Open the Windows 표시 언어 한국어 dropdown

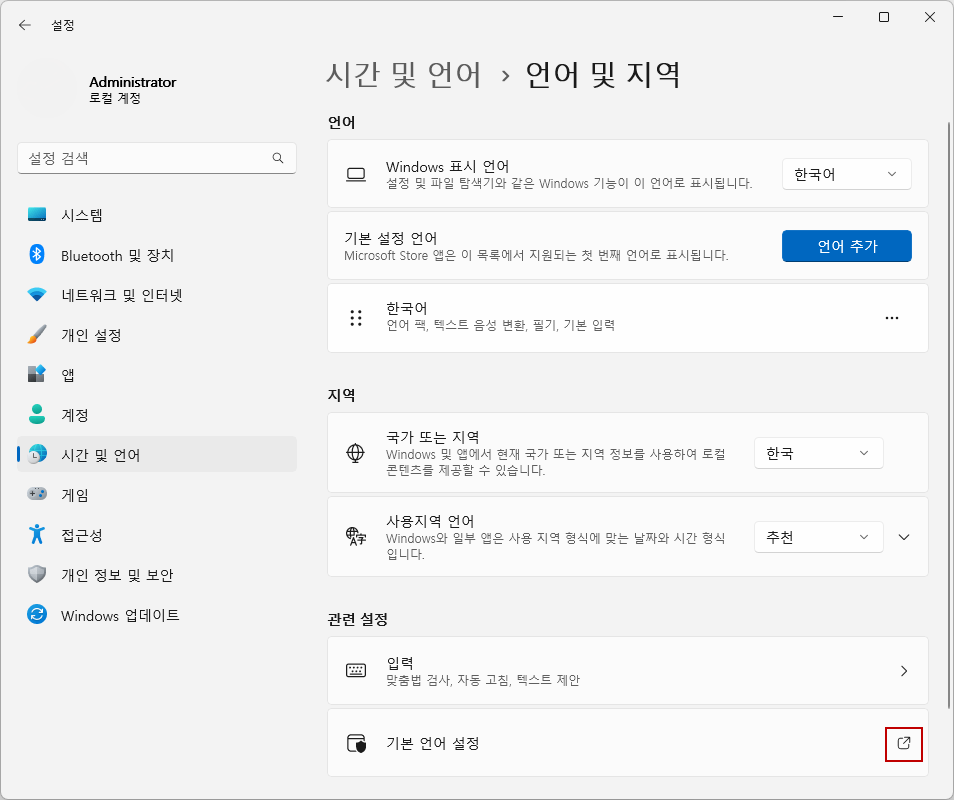pos(846,175)
